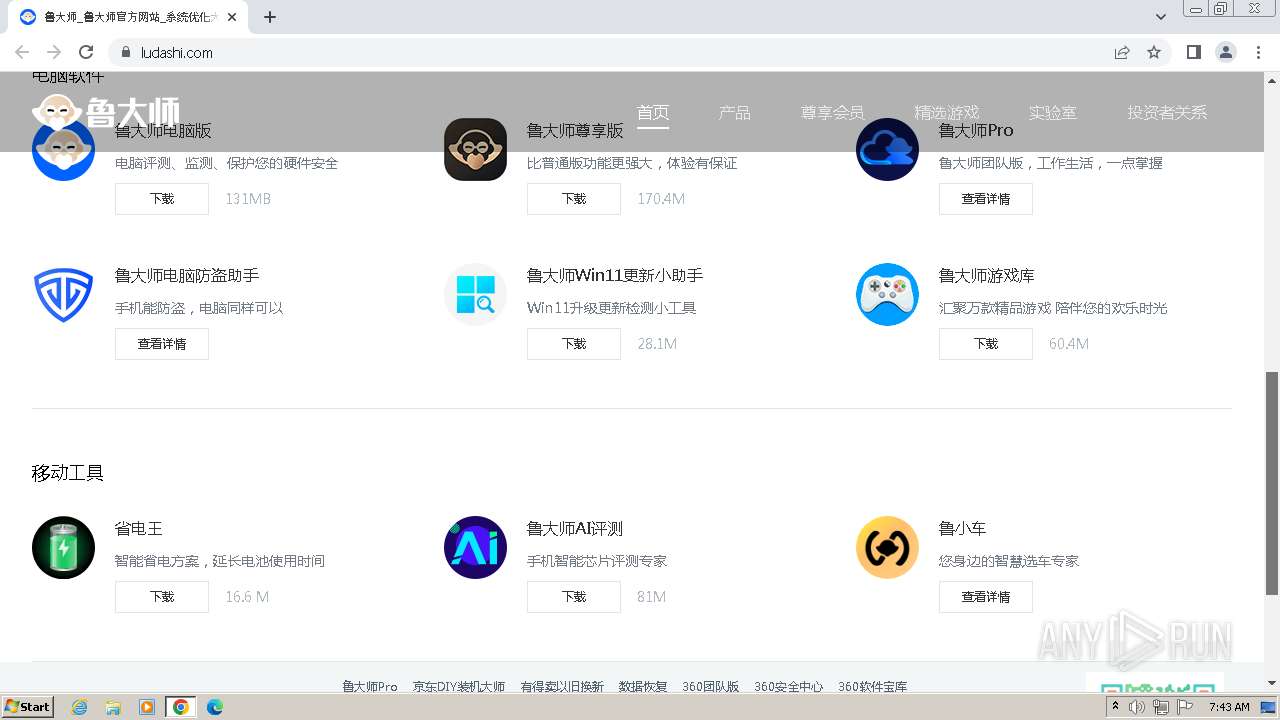
Task: Click the 移动工具 section heading
Action: [x=68, y=473]
